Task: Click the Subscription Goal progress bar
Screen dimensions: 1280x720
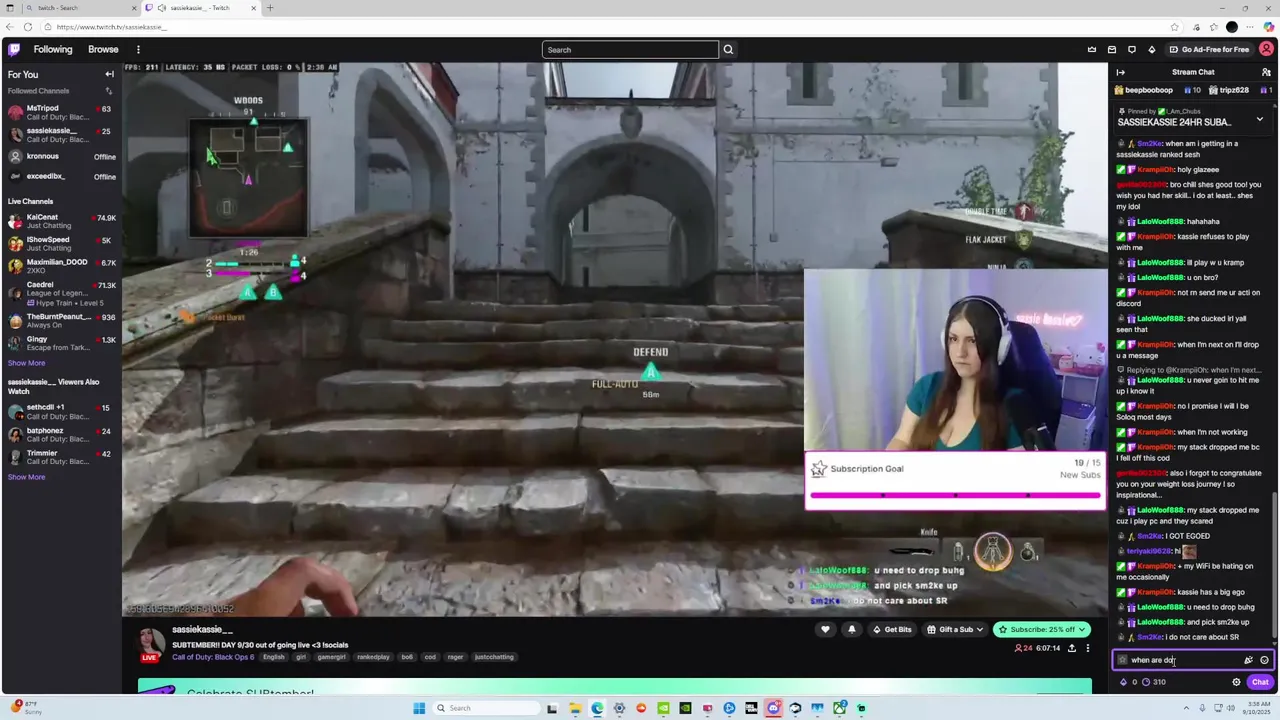Action: tap(955, 494)
